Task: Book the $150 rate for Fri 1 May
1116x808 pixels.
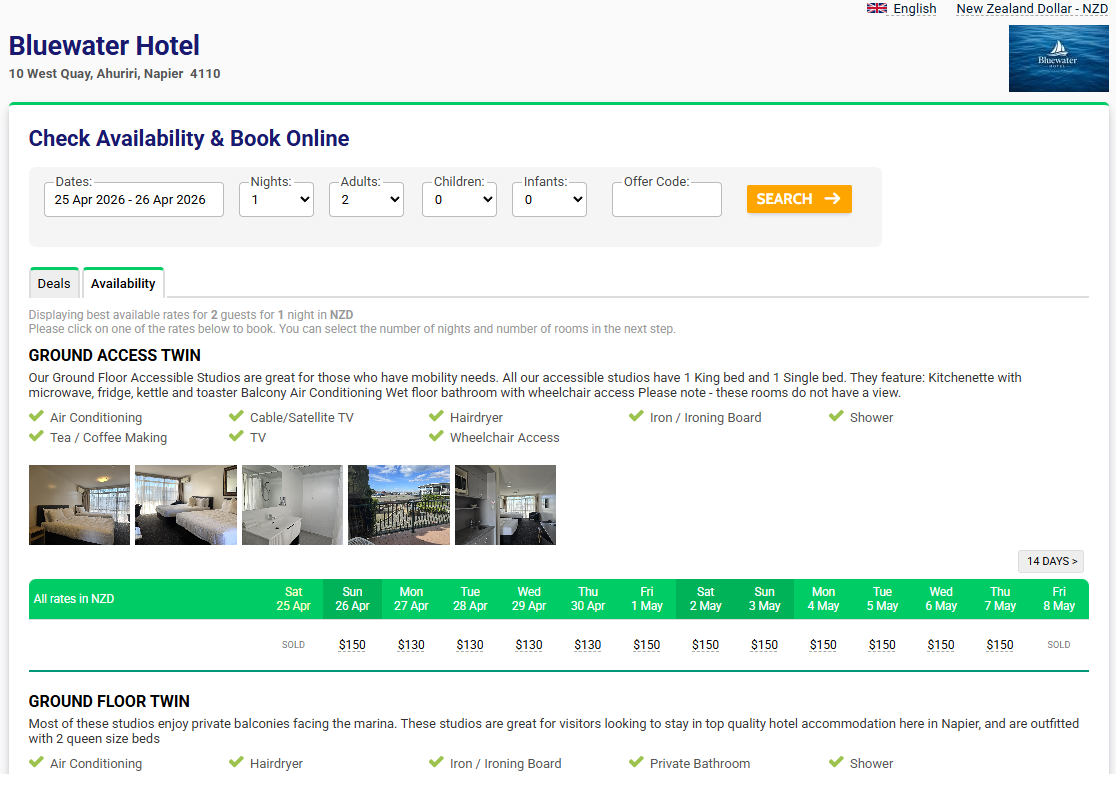Action: (x=647, y=645)
